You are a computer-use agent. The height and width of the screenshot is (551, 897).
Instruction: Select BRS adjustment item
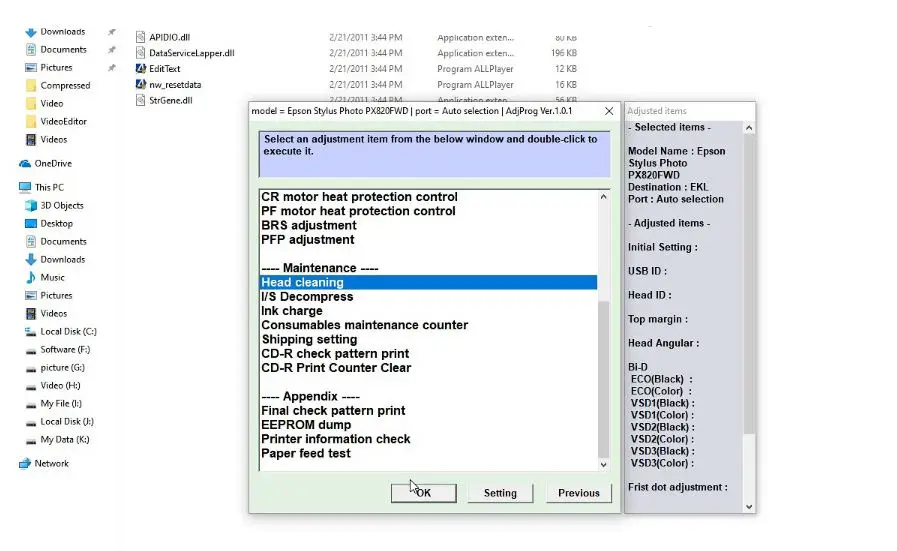coord(309,225)
